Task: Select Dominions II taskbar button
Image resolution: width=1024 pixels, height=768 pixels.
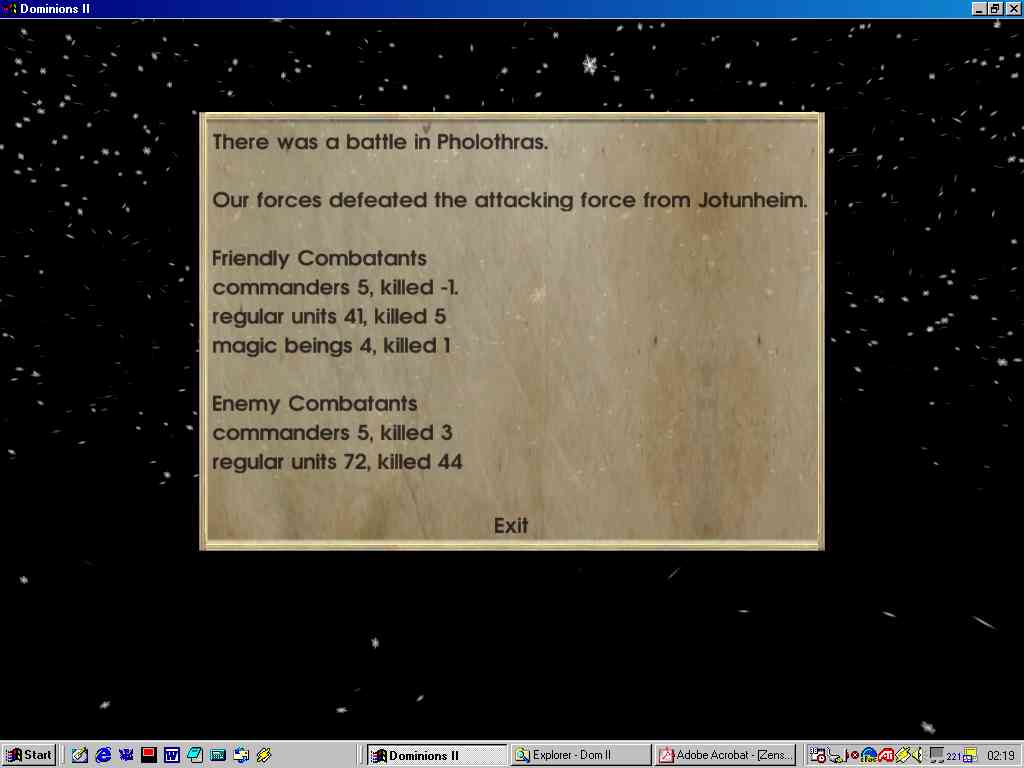Action: pyautogui.click(x=436, y=755)
